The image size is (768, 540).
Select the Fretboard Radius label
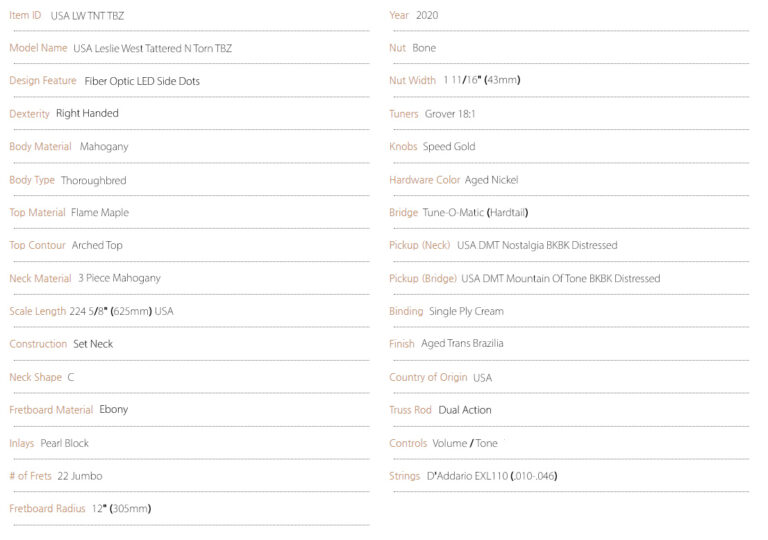point(47,509)
